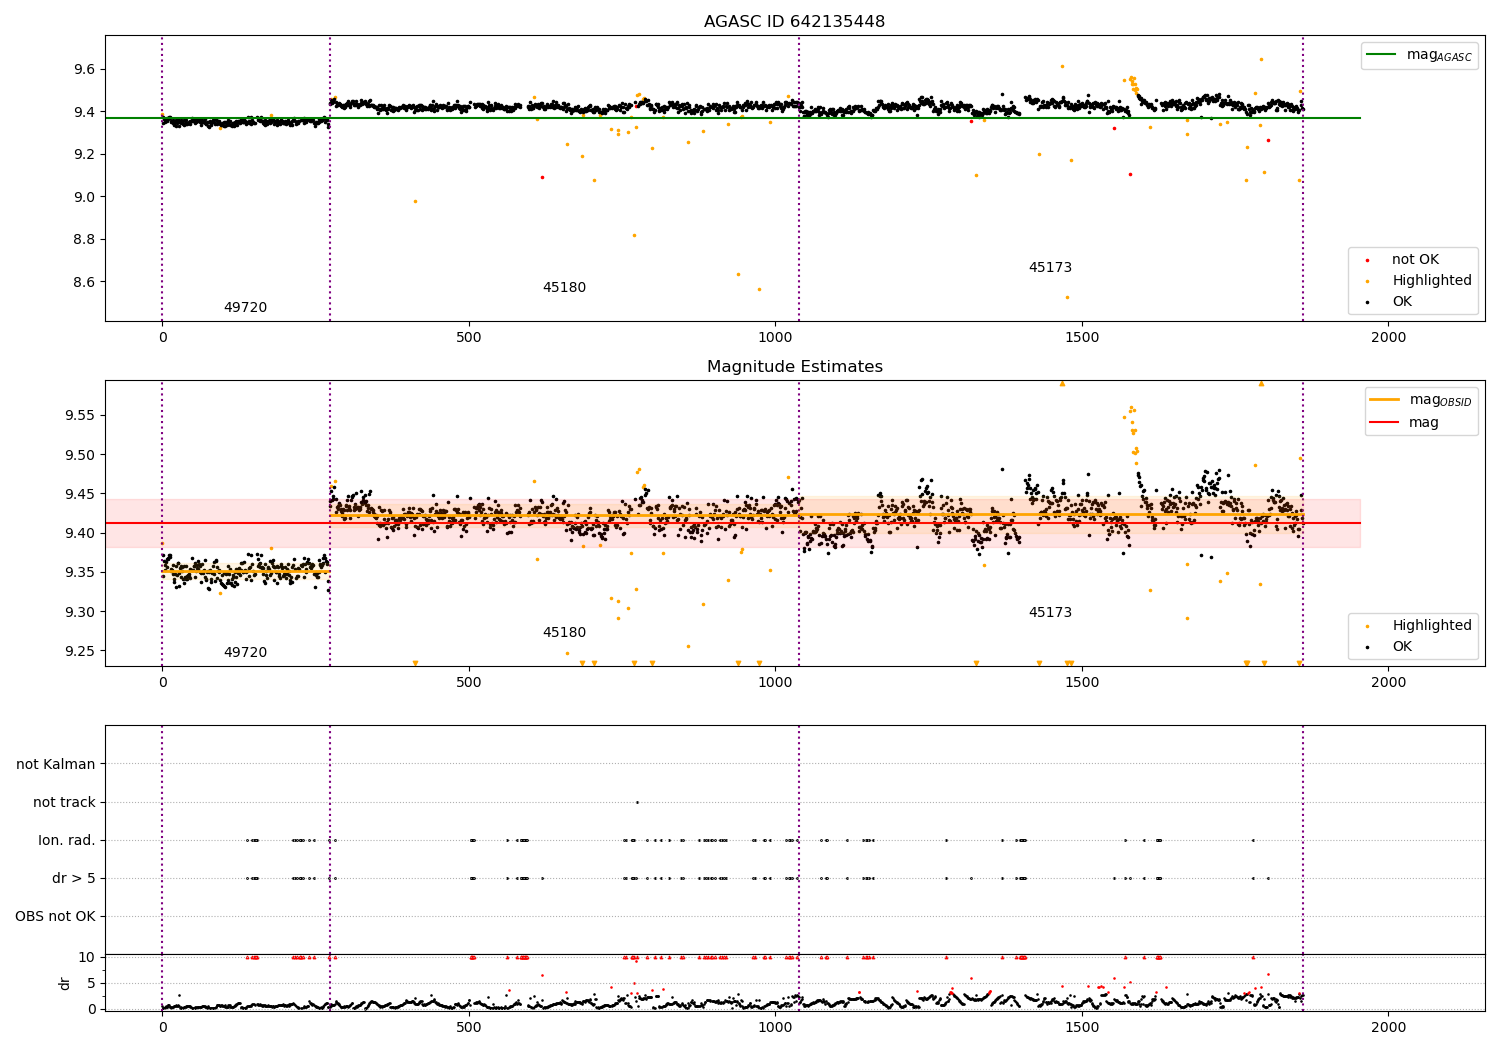Click the 8.8 tick label on top plot
This screenshot has width=1500, height=1050.
[84, 239]
